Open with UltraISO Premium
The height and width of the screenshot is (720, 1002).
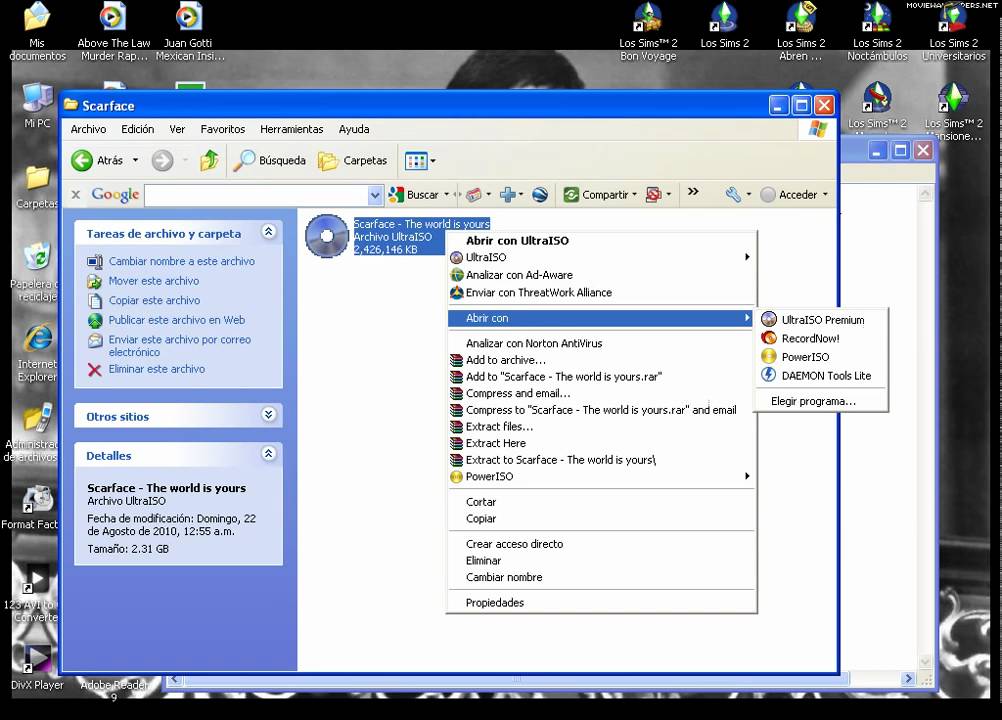[x=821, y=320]
